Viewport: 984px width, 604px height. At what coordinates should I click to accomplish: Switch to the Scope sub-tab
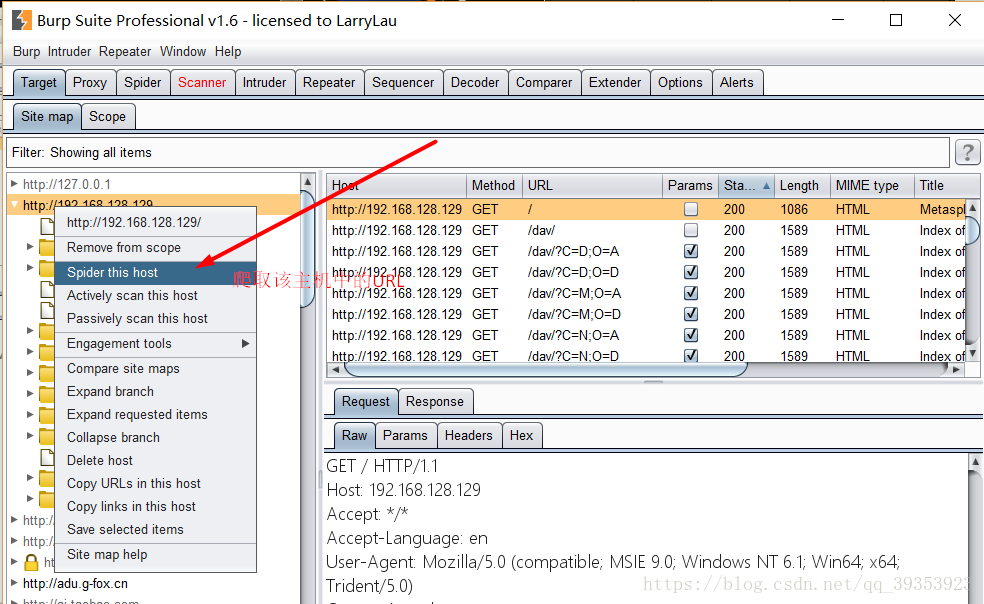pos(107,116)
